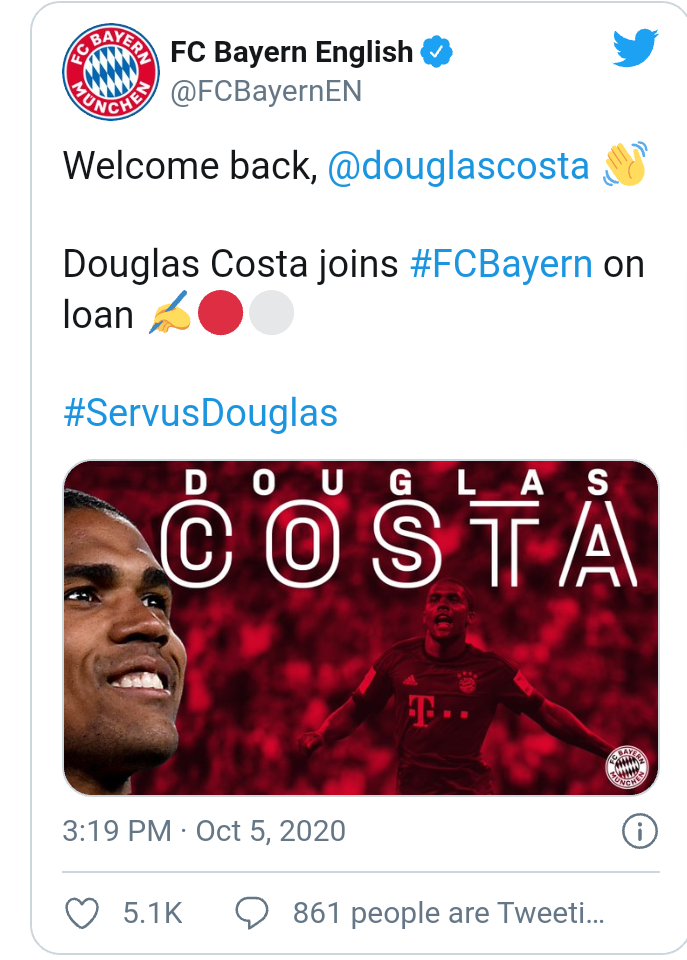687x960 pixels.
Task: Click the waving hand emoji
Action: tap(625, 164)
